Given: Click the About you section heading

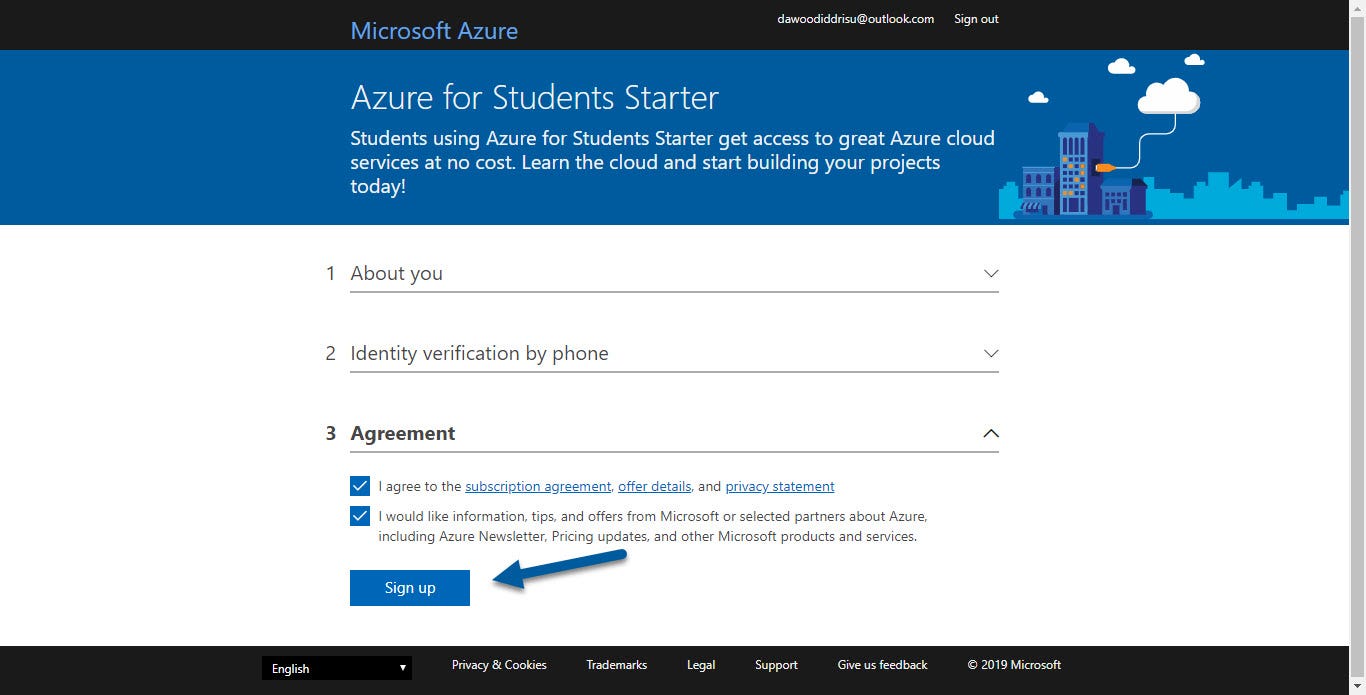Looking at the screenshot, I should 396,273.
